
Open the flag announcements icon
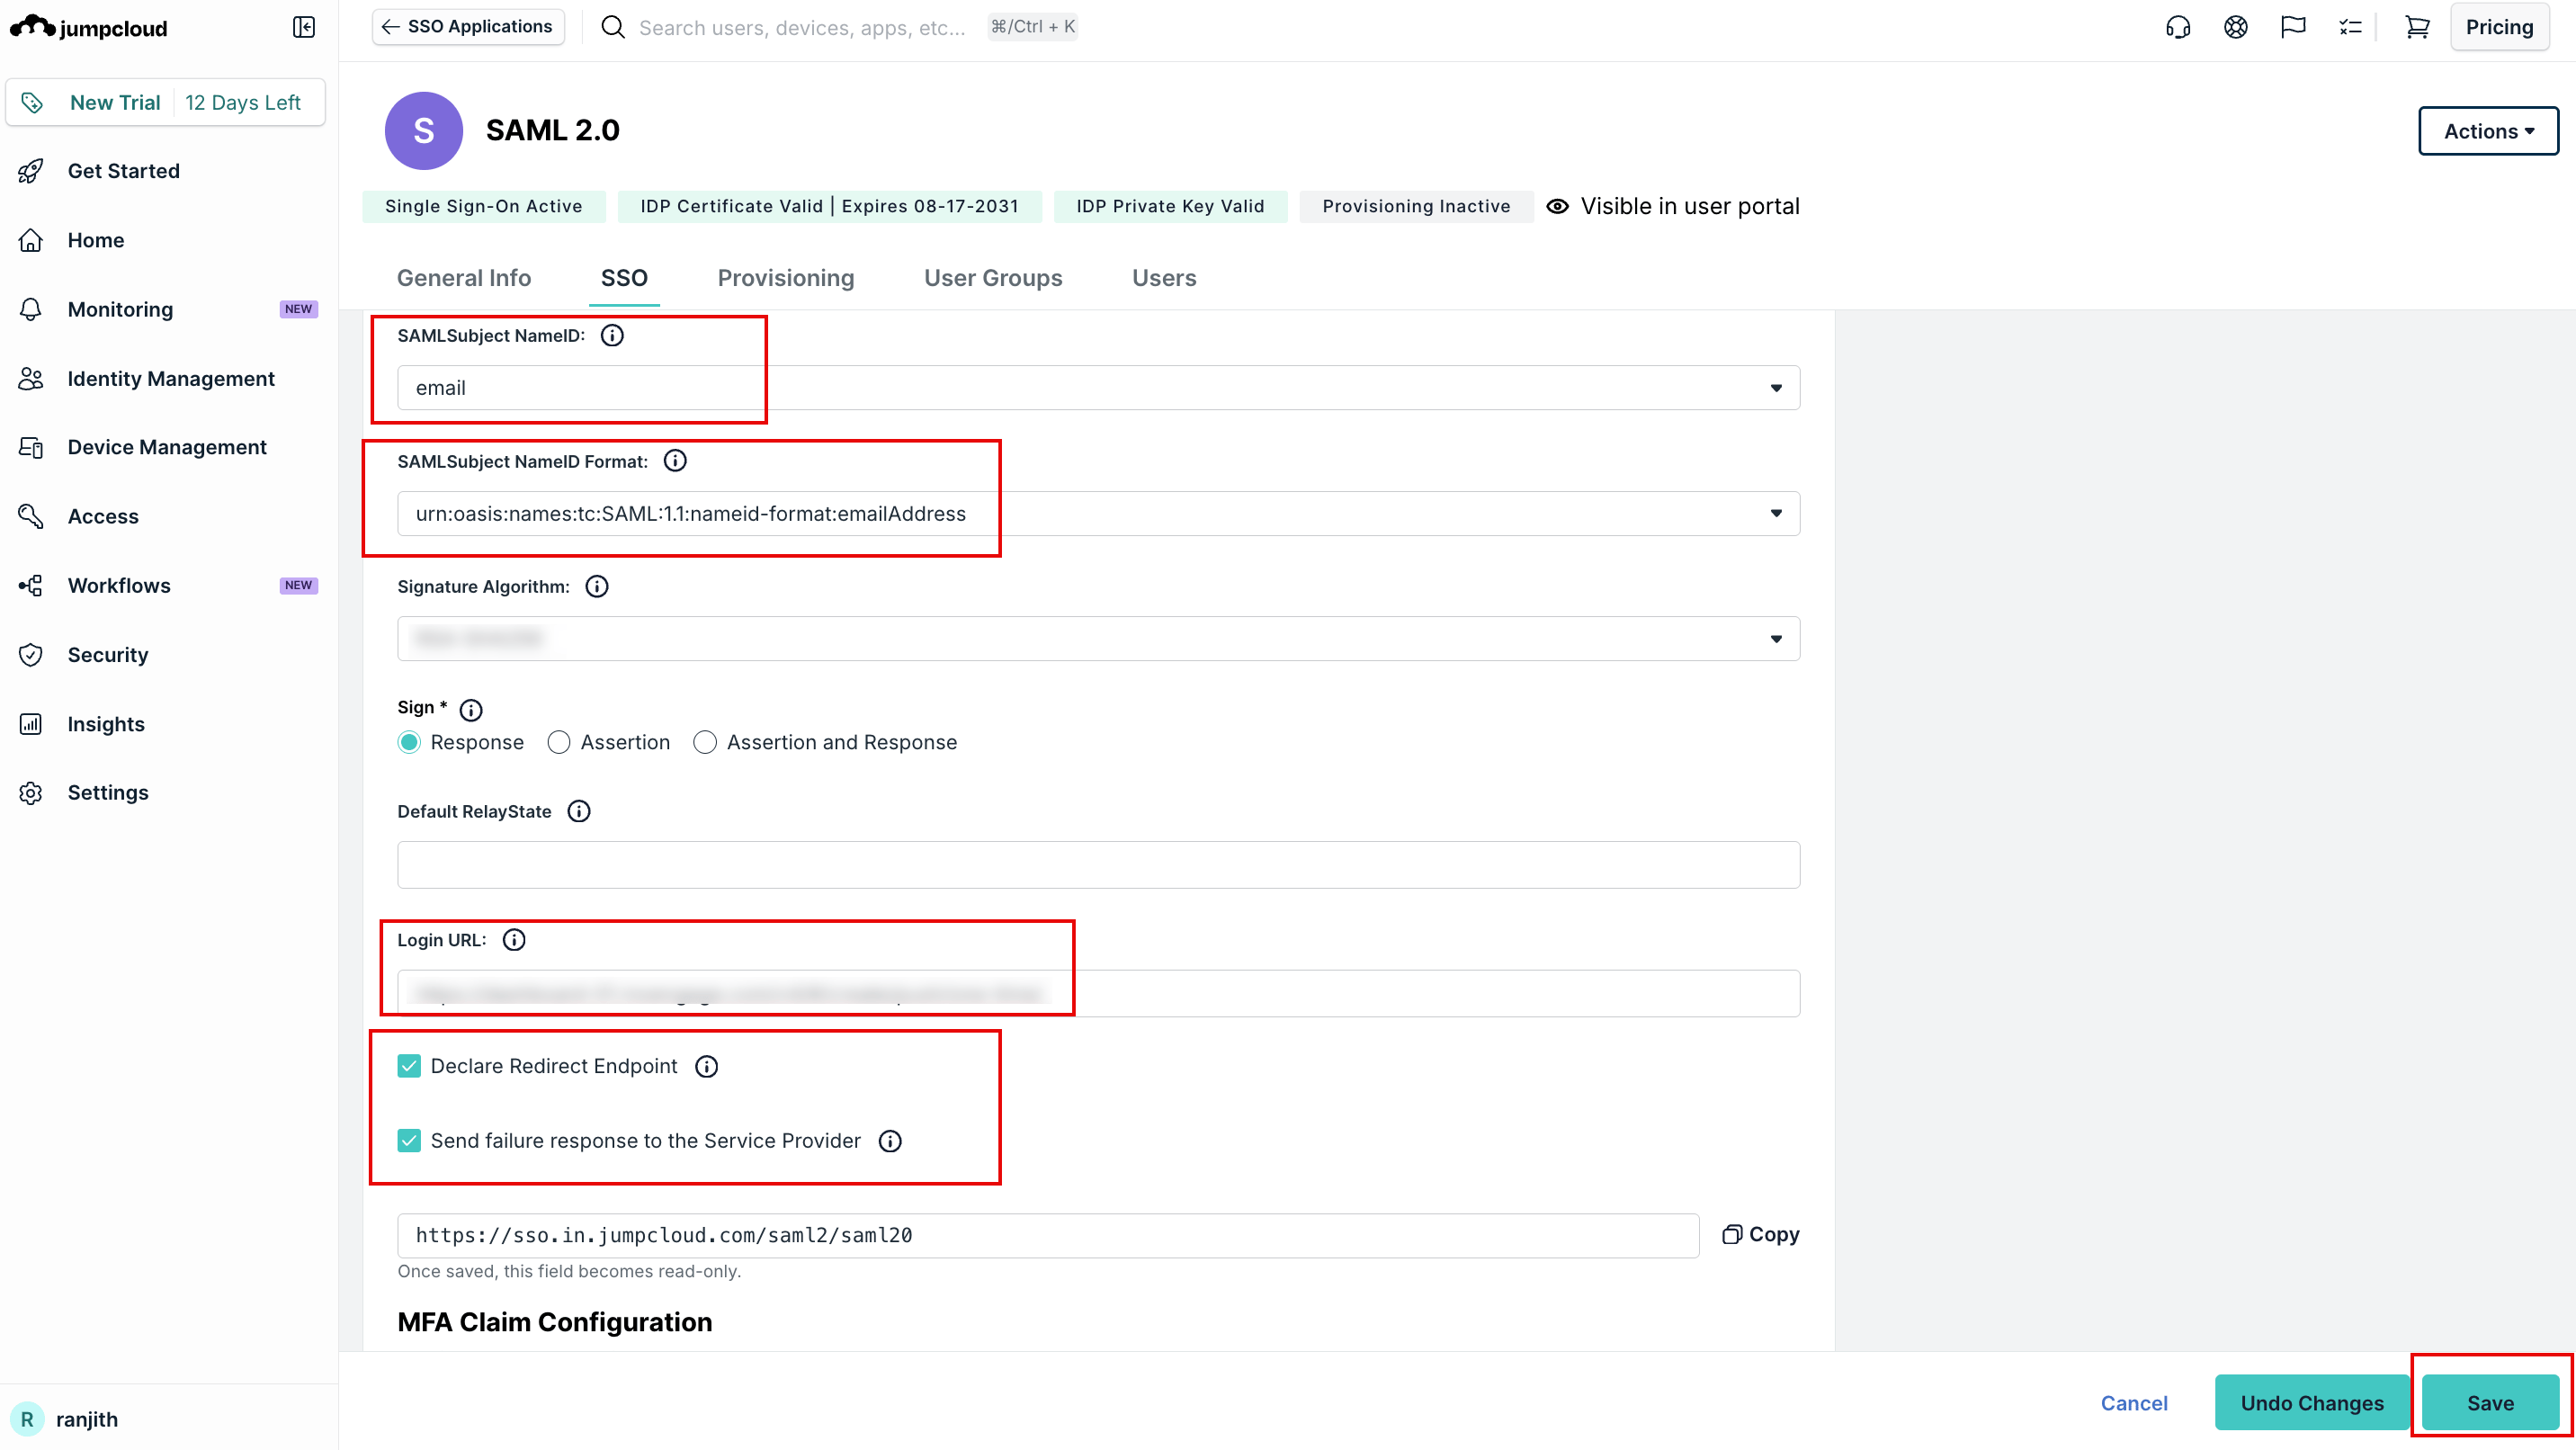coord(2293,27)
